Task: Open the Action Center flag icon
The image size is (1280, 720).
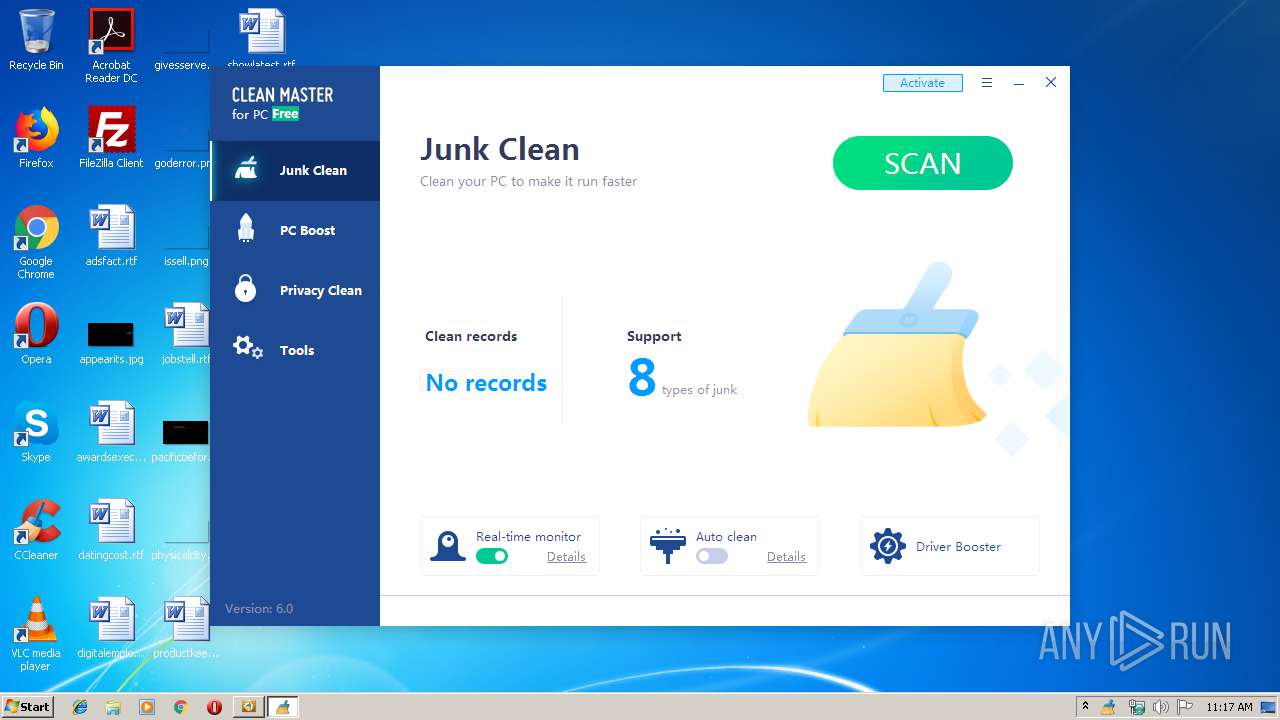Action: (x=1184, y=707)
